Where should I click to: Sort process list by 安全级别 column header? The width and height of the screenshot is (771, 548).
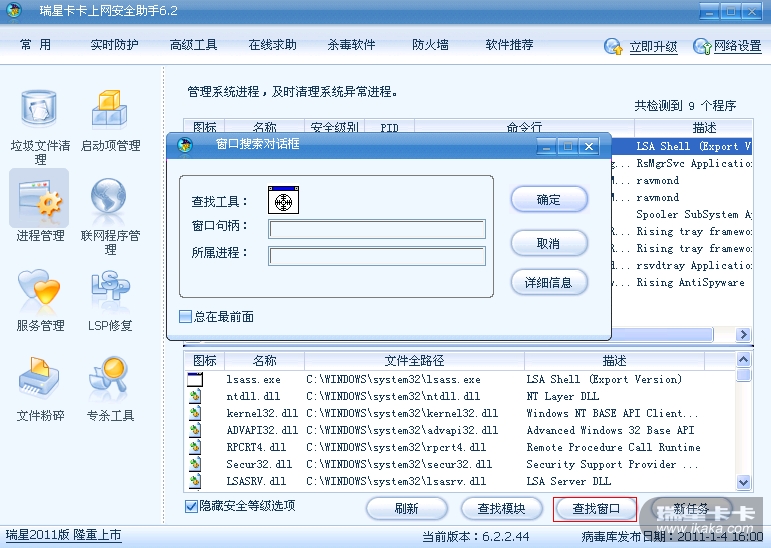pos(334,127)
